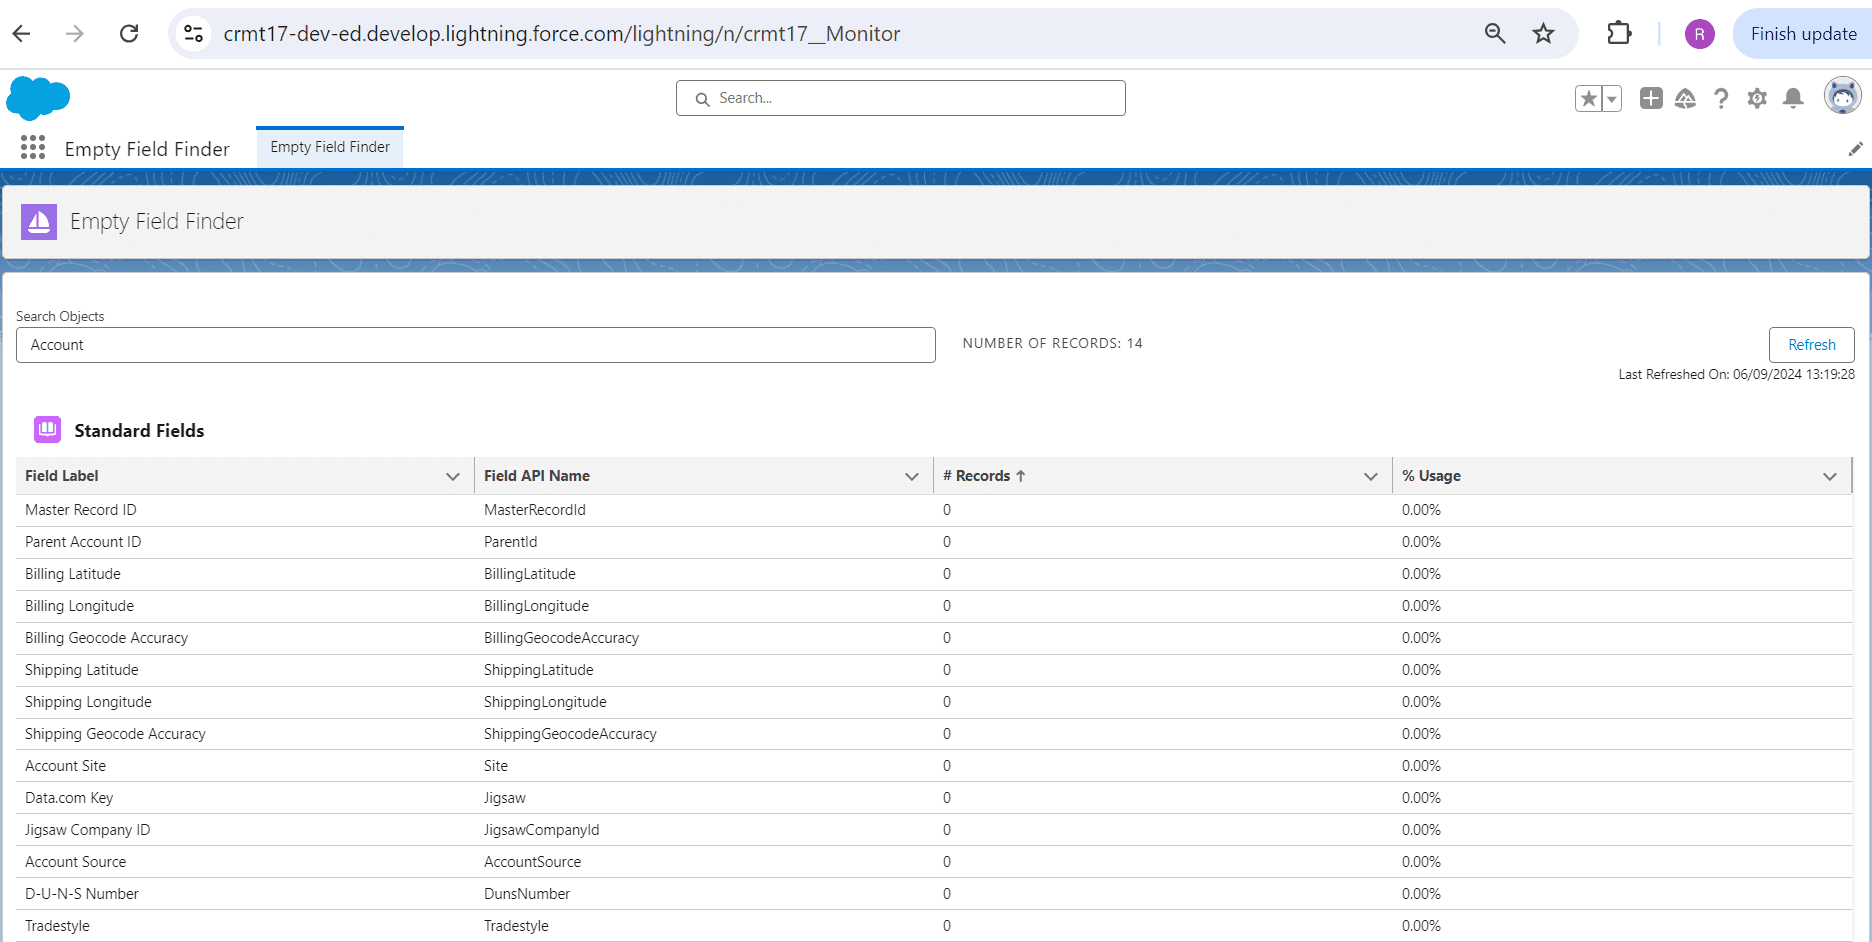
Task: Select the Shipping Longitude field label
Action: [88, 702]
